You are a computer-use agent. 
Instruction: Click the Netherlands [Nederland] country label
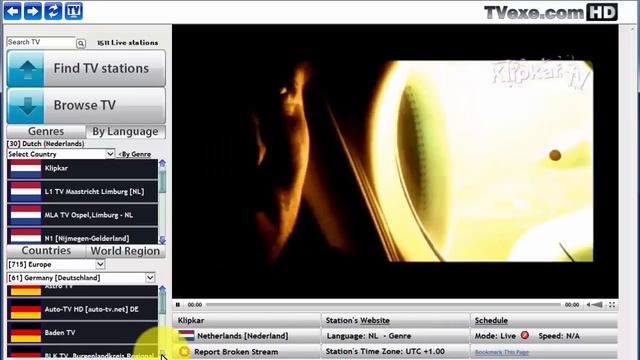(x=242, y=336)
